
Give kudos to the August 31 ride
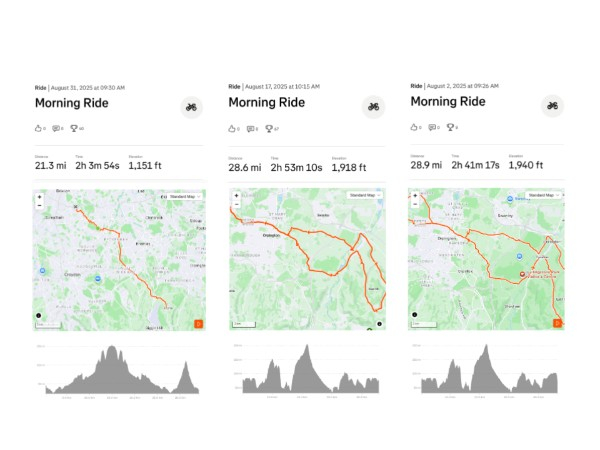pos(39,128)
